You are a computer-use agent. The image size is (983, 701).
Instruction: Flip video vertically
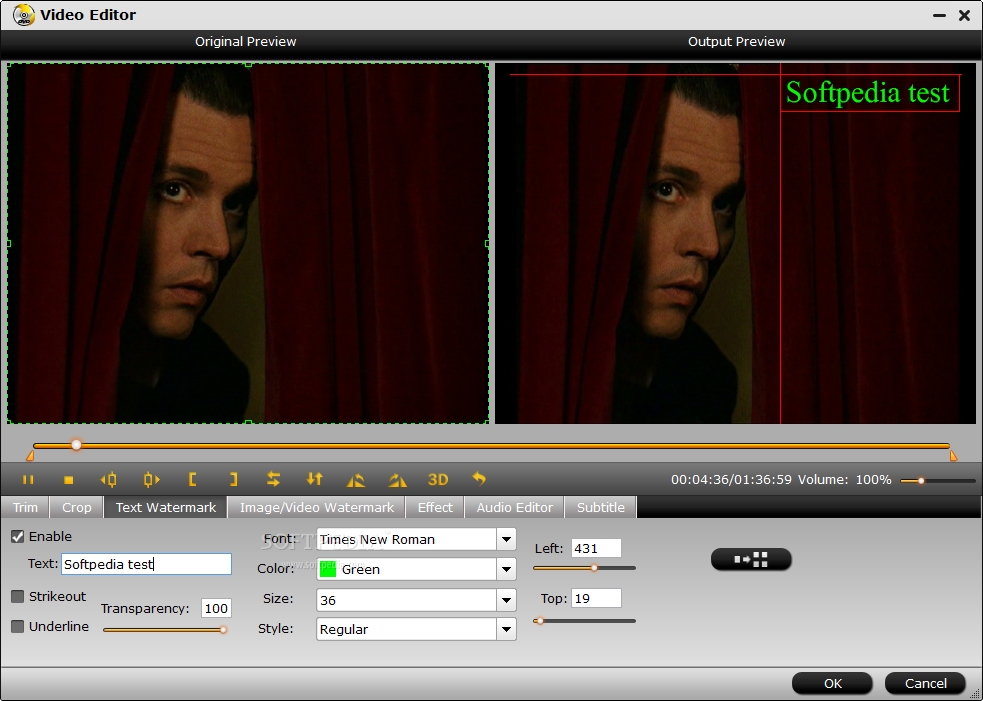[x=315, y=480]
